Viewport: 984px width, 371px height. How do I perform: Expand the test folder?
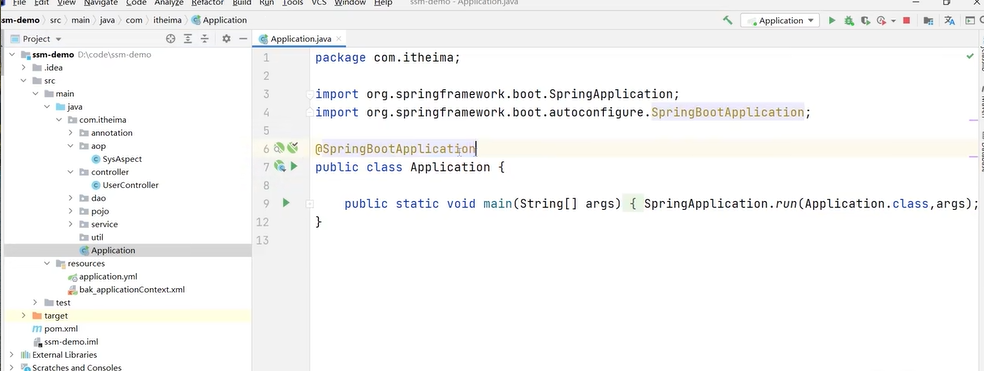coord(35,303)
